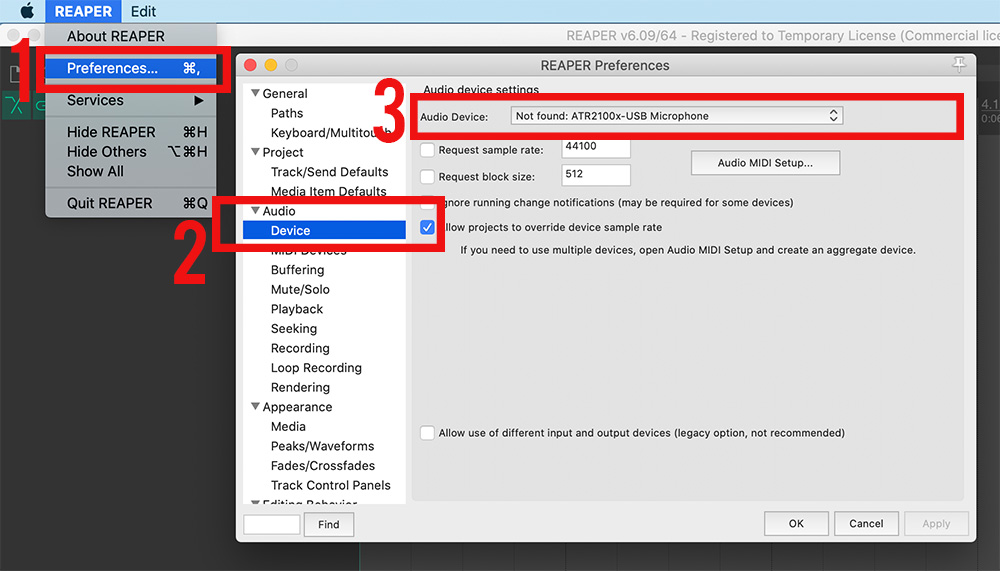Click the Find button
Viewport: 1000px width, 571px height.
(x=328, y=524)
